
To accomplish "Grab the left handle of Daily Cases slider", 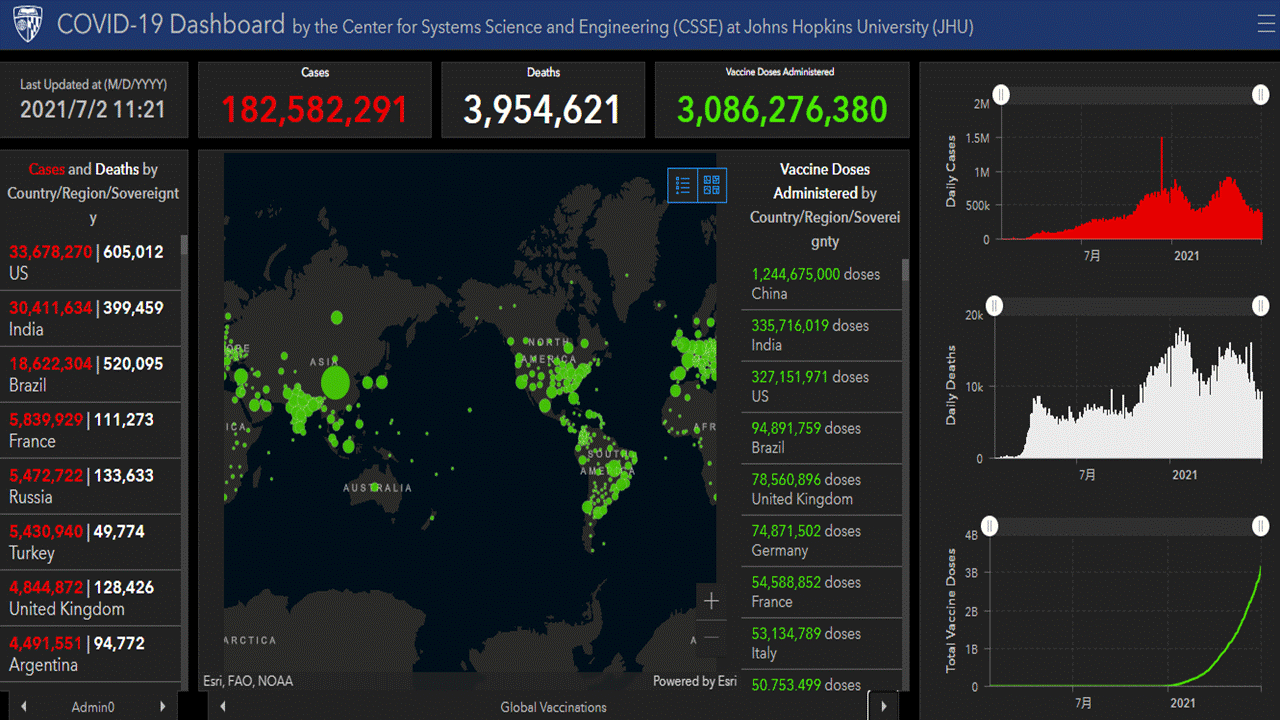I will coord(1001,94).
